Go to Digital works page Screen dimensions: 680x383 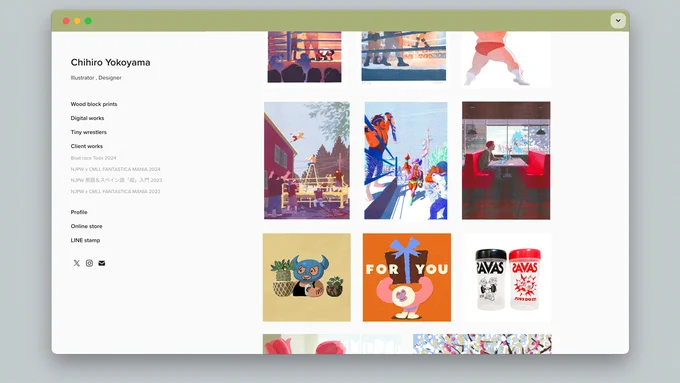click(87, 118)
